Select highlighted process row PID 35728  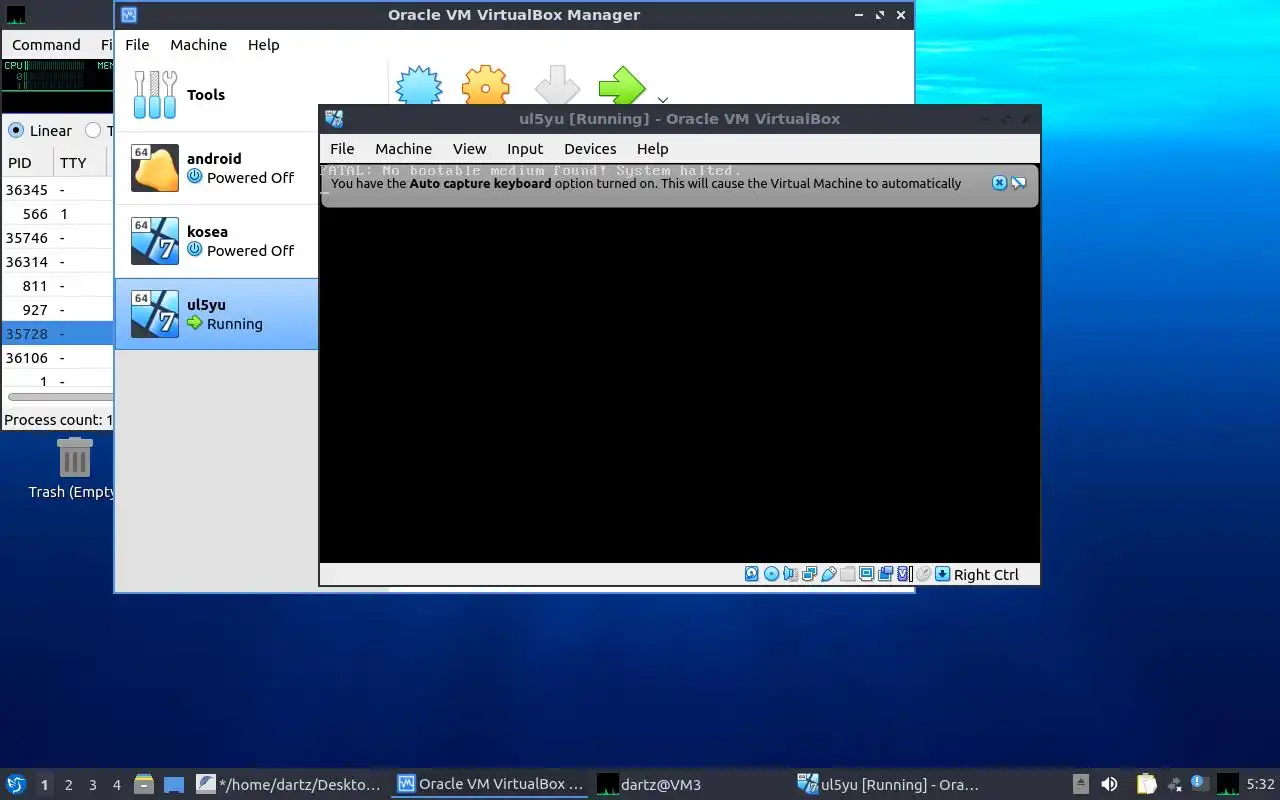(x=58, y=334)
